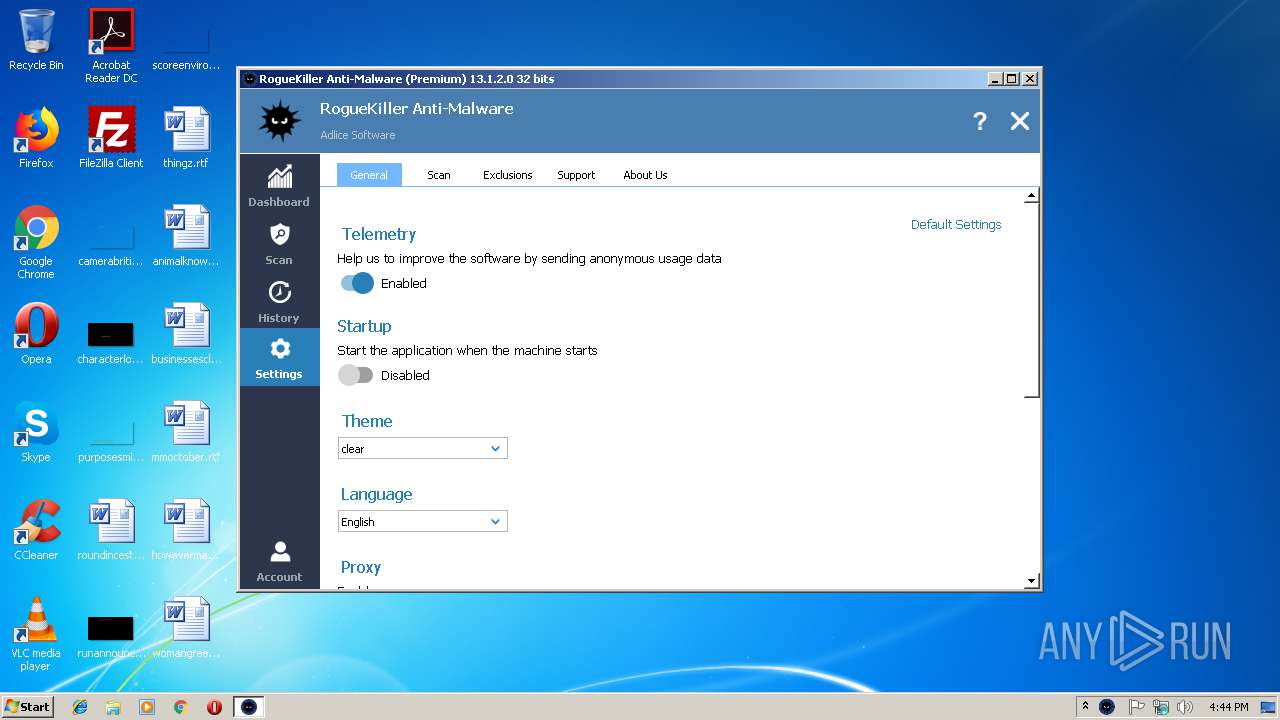Click the taskbar clock showing 4:44 PM
1280x720 pixels.
pyautogui.click(x=1228, y=707)
